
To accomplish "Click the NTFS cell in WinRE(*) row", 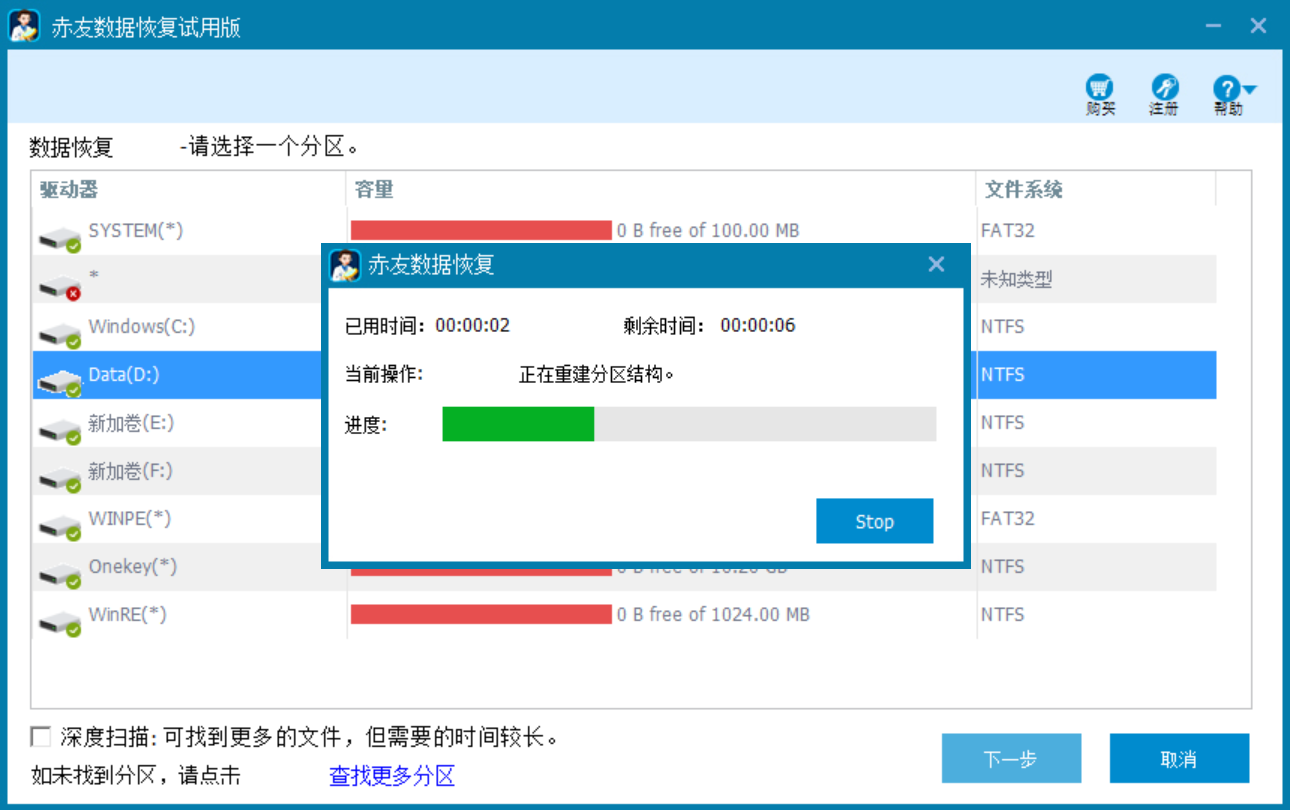I will (1003, 614).
